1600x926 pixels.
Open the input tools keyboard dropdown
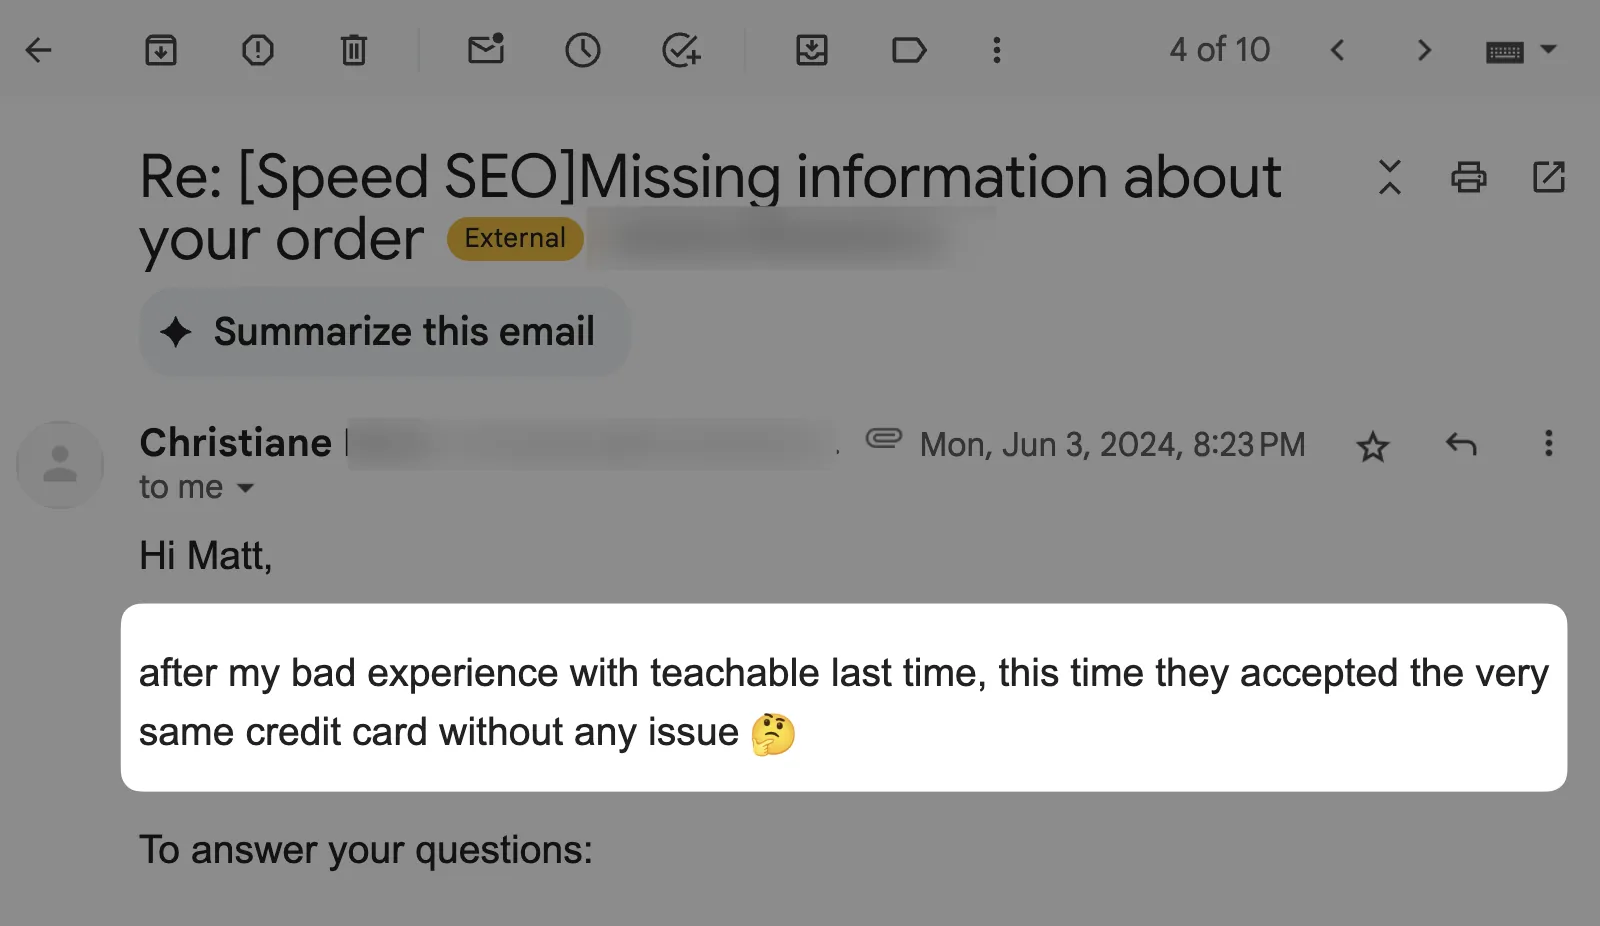(x=1522, y=50)
